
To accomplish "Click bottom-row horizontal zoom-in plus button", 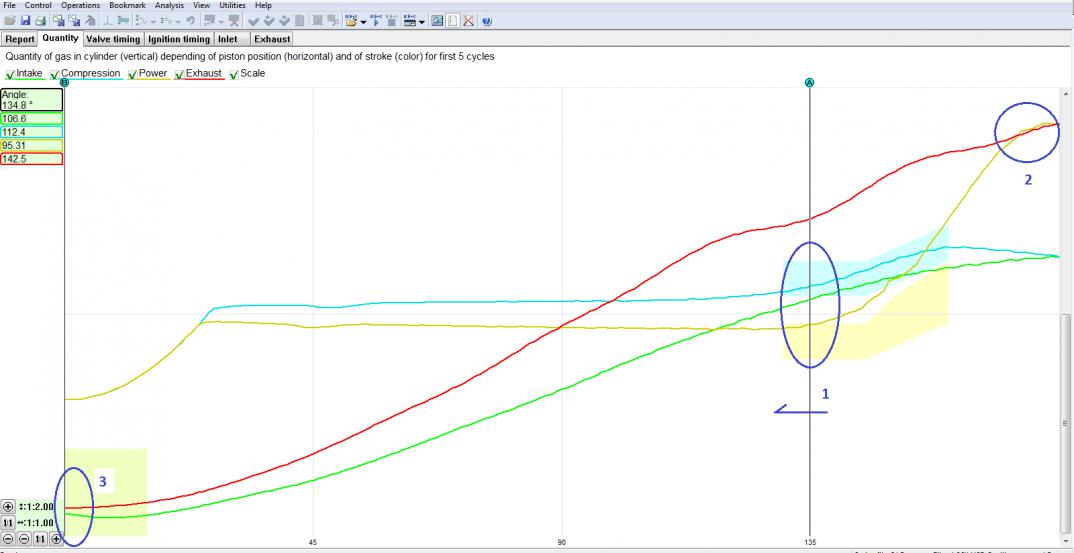I will [56, 539].
